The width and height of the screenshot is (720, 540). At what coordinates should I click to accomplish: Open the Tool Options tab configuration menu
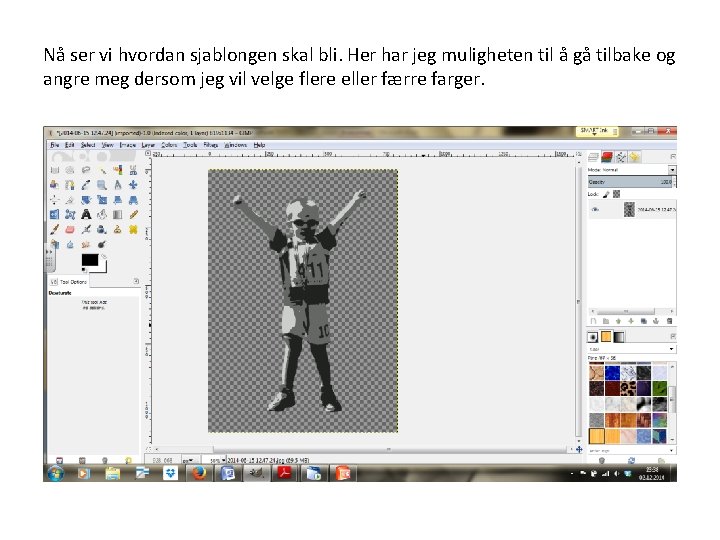tap(136, 281)
